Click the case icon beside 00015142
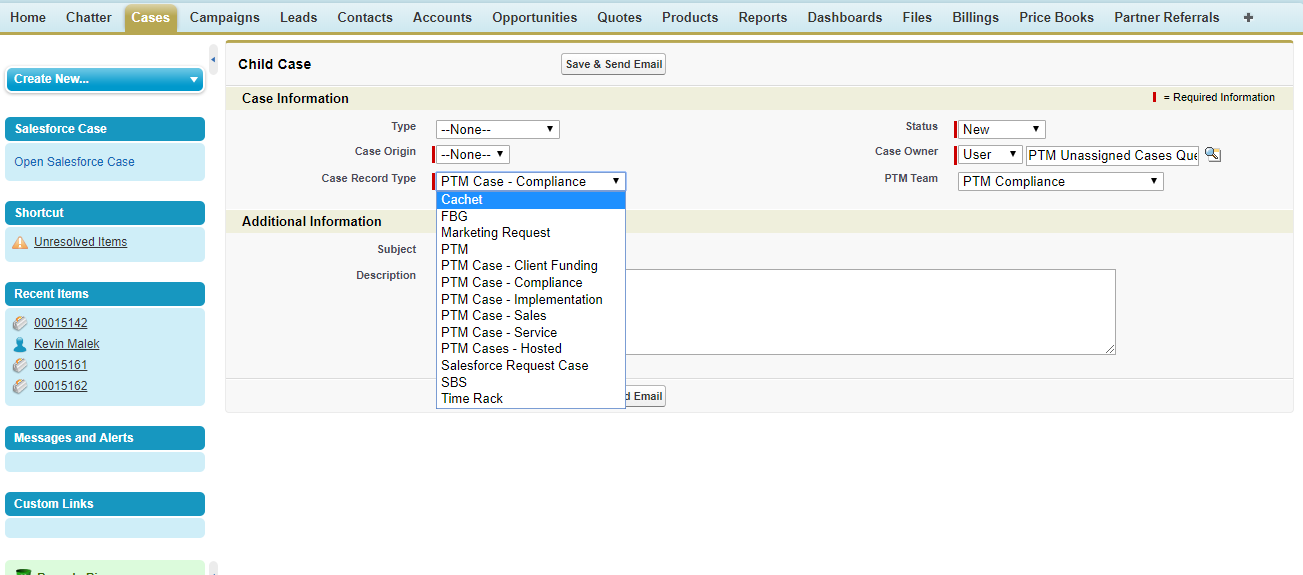The height and width of the screenshot is (575, 1303). 20,323
